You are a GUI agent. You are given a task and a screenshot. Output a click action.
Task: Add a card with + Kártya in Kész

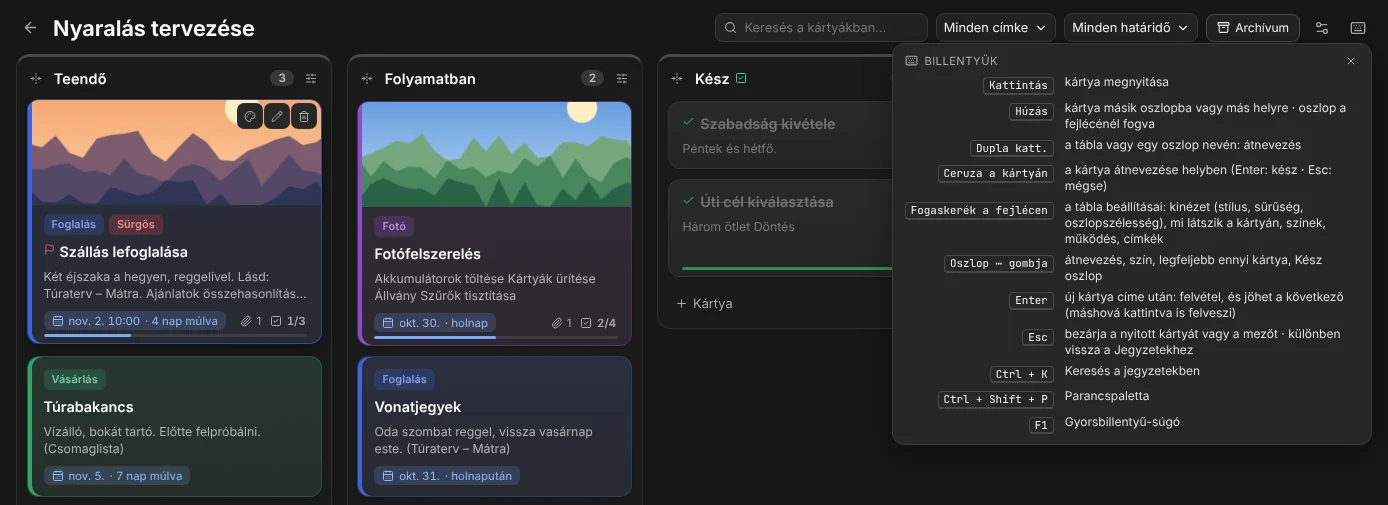[705, 303]
